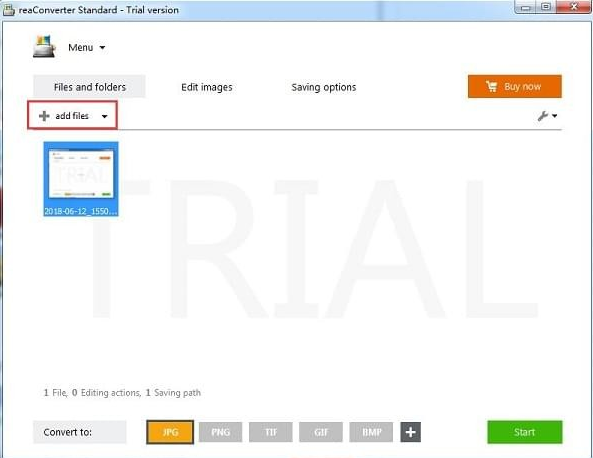Image resolution: width=593 pixels, height=458 pixels.
Task: Select JPG as the output format
Action: coord(170,432)
